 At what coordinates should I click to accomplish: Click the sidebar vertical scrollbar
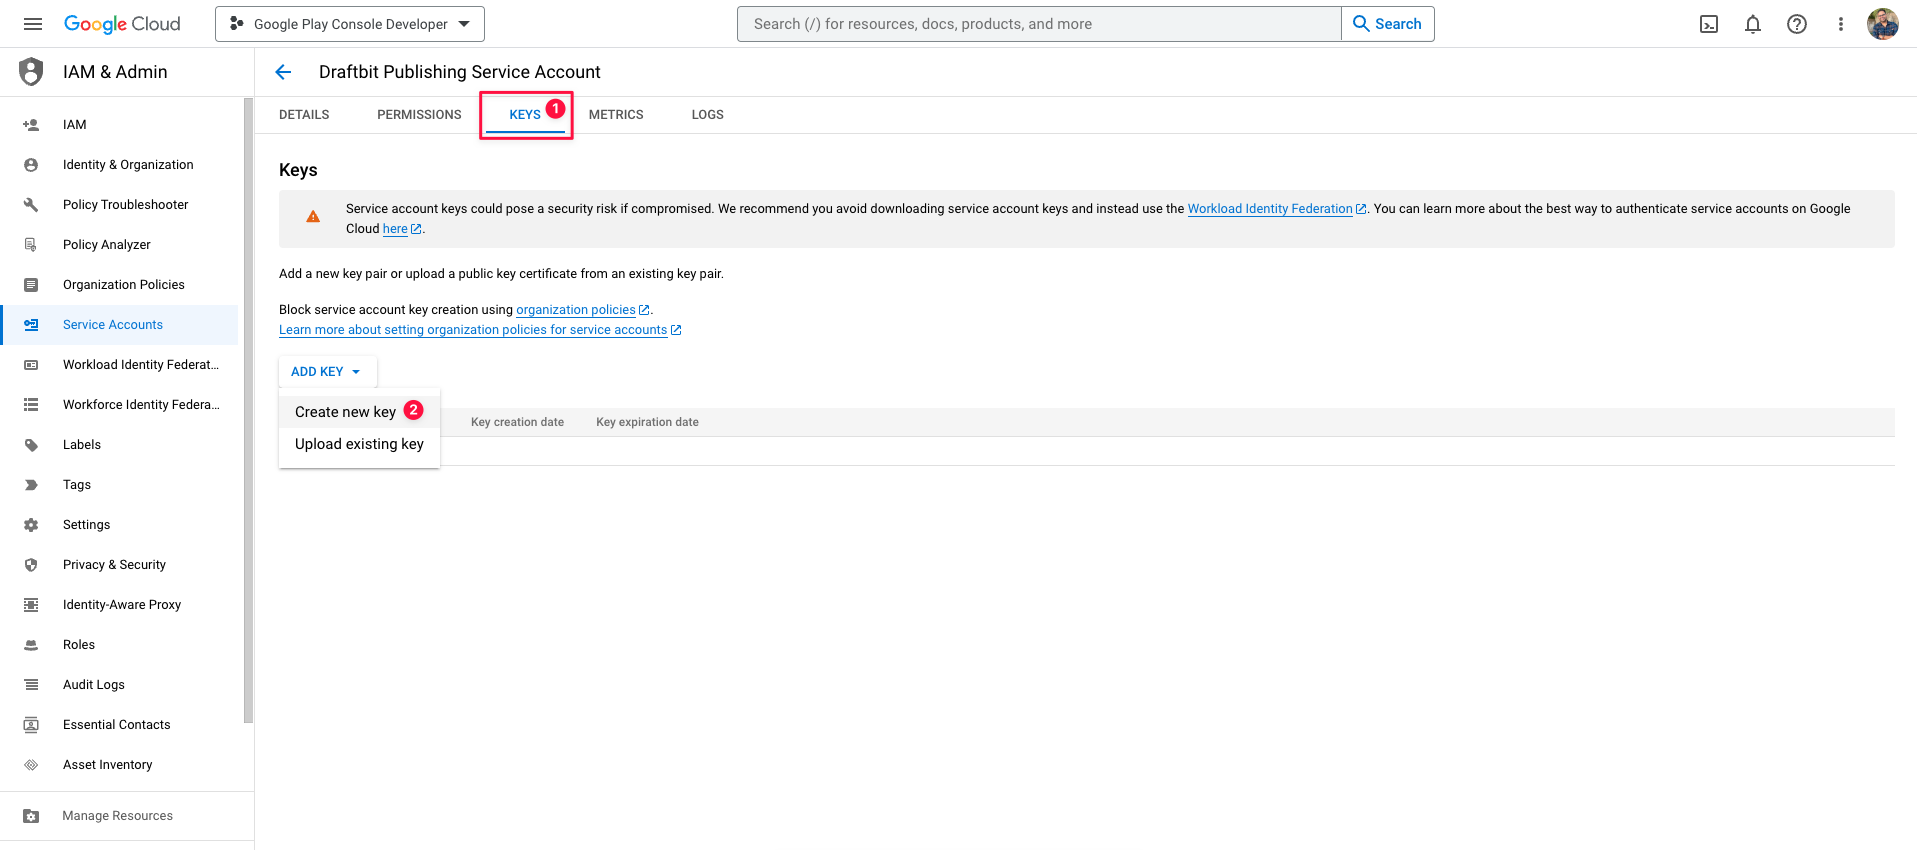pos(248,410)
